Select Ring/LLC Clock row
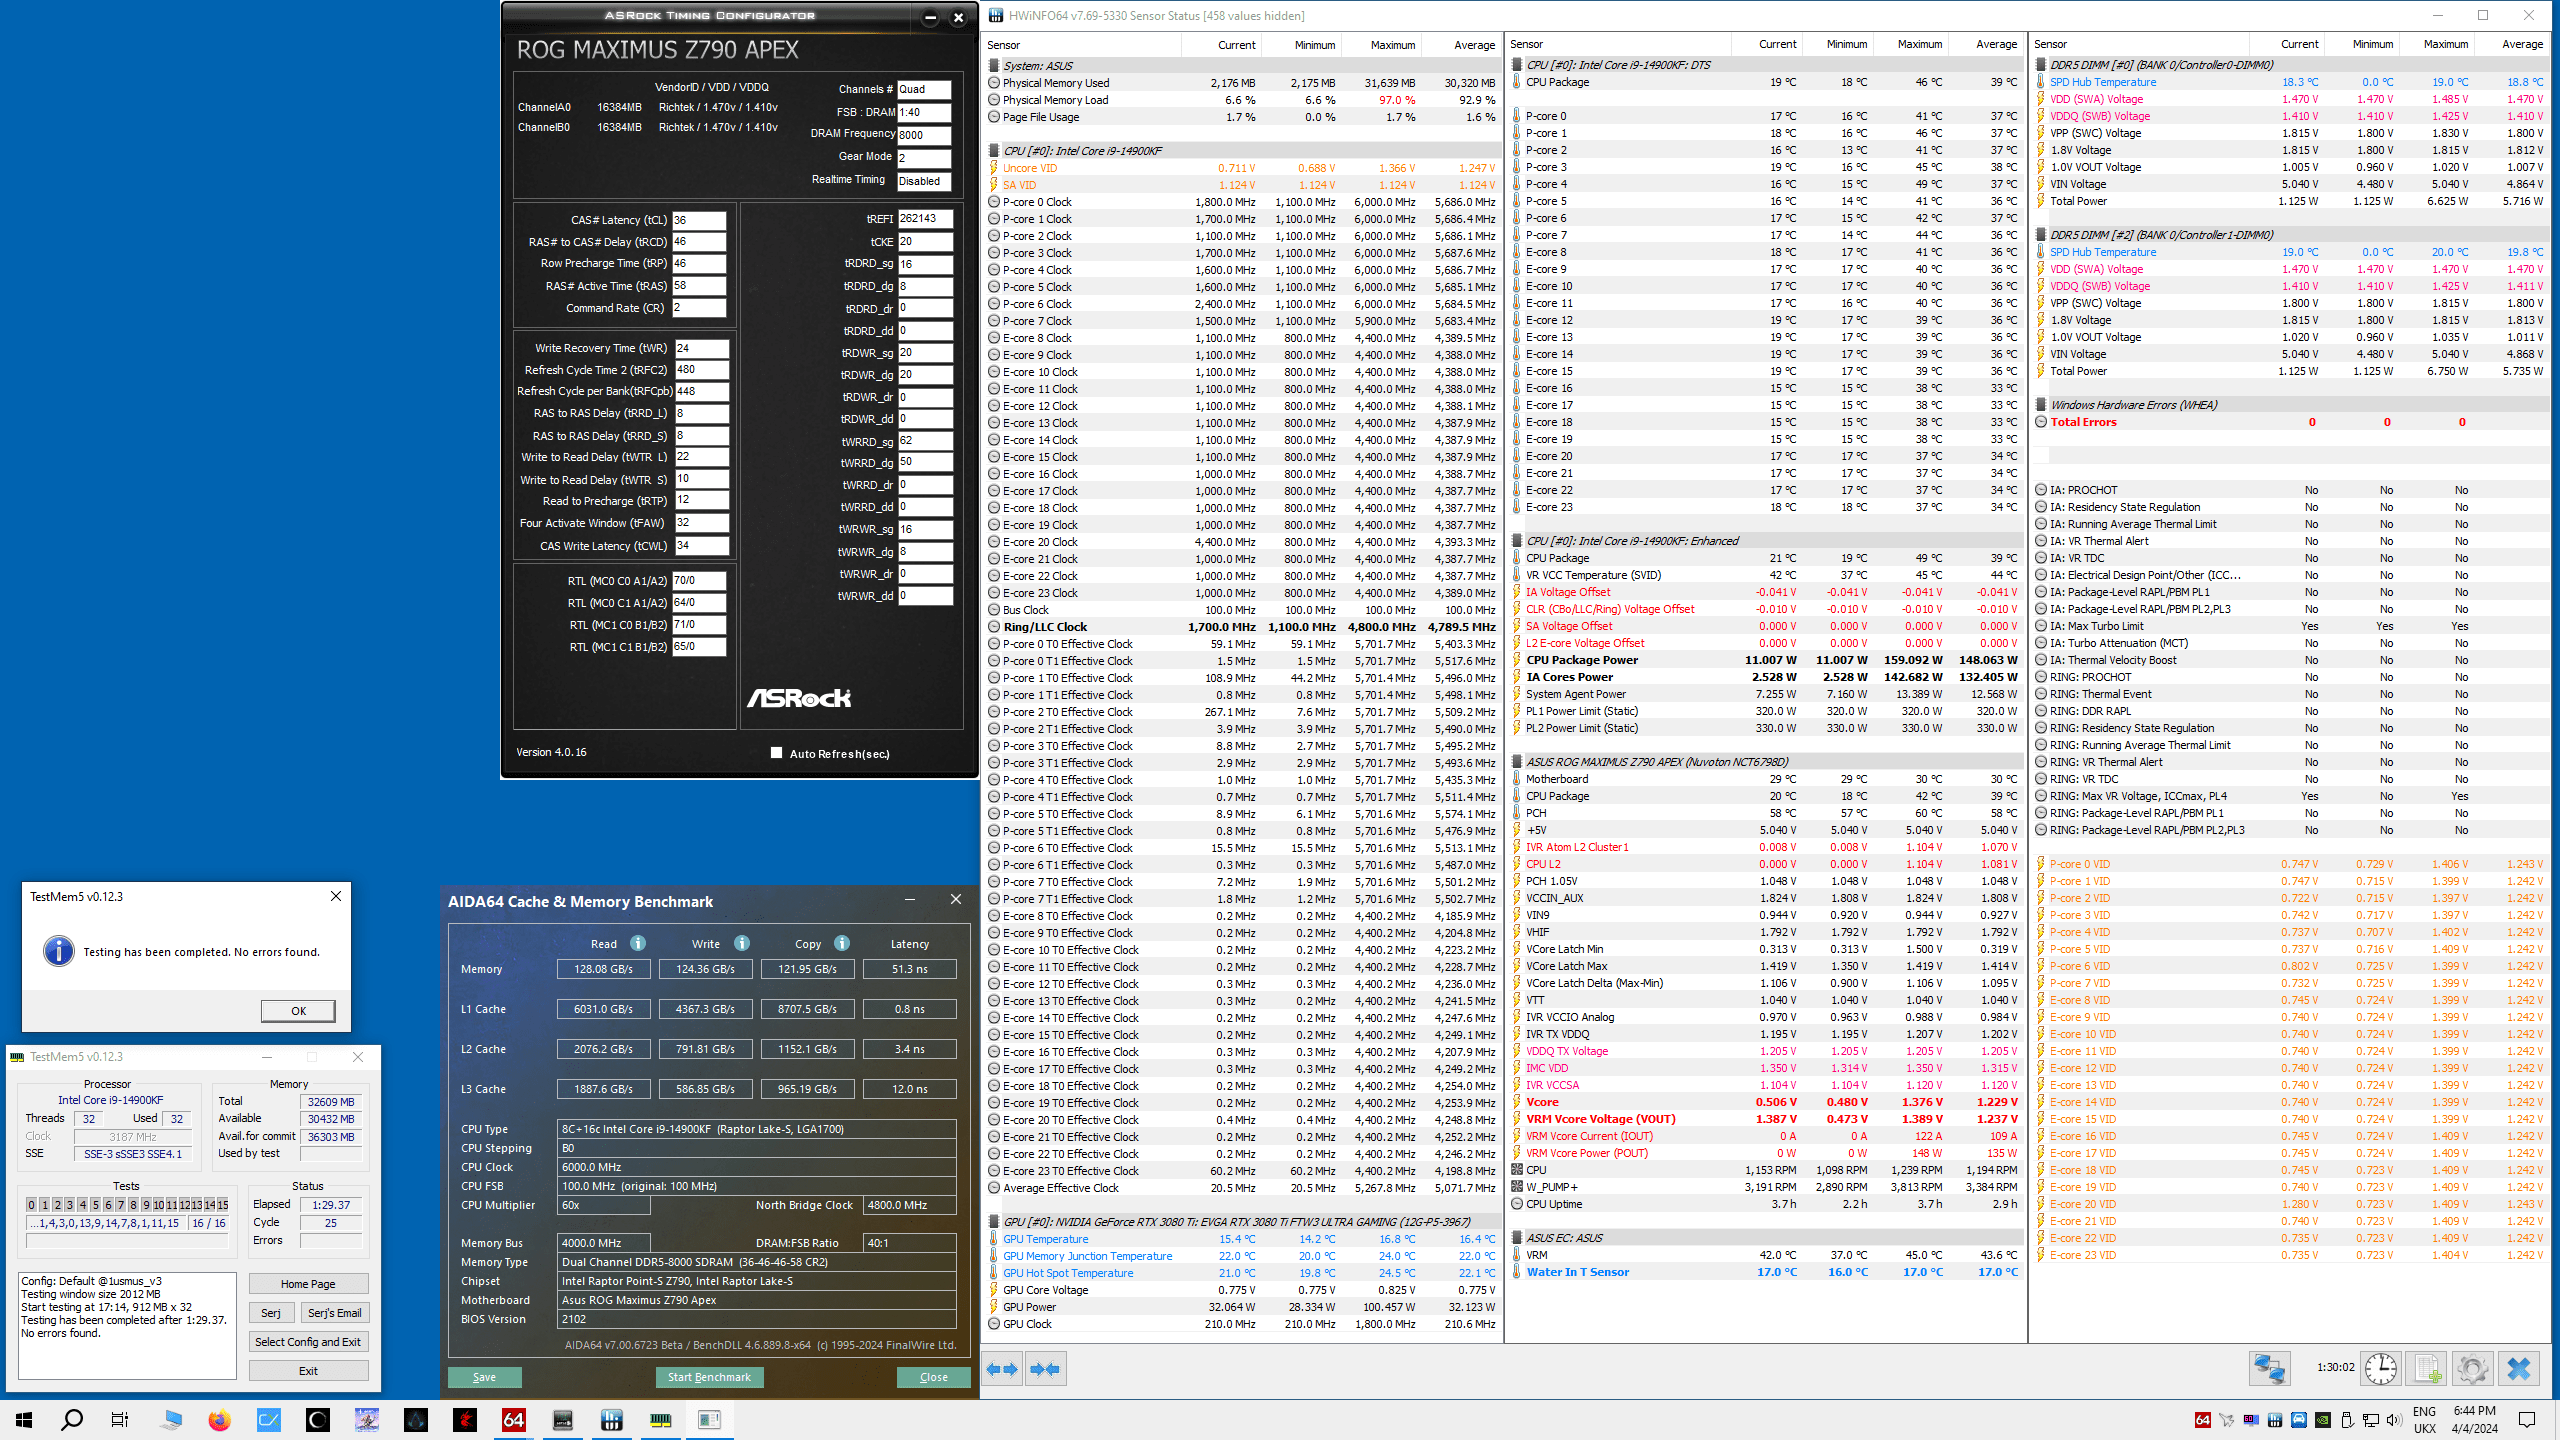This screenshot has width=2560, height=1440. tap(1242, 627)
